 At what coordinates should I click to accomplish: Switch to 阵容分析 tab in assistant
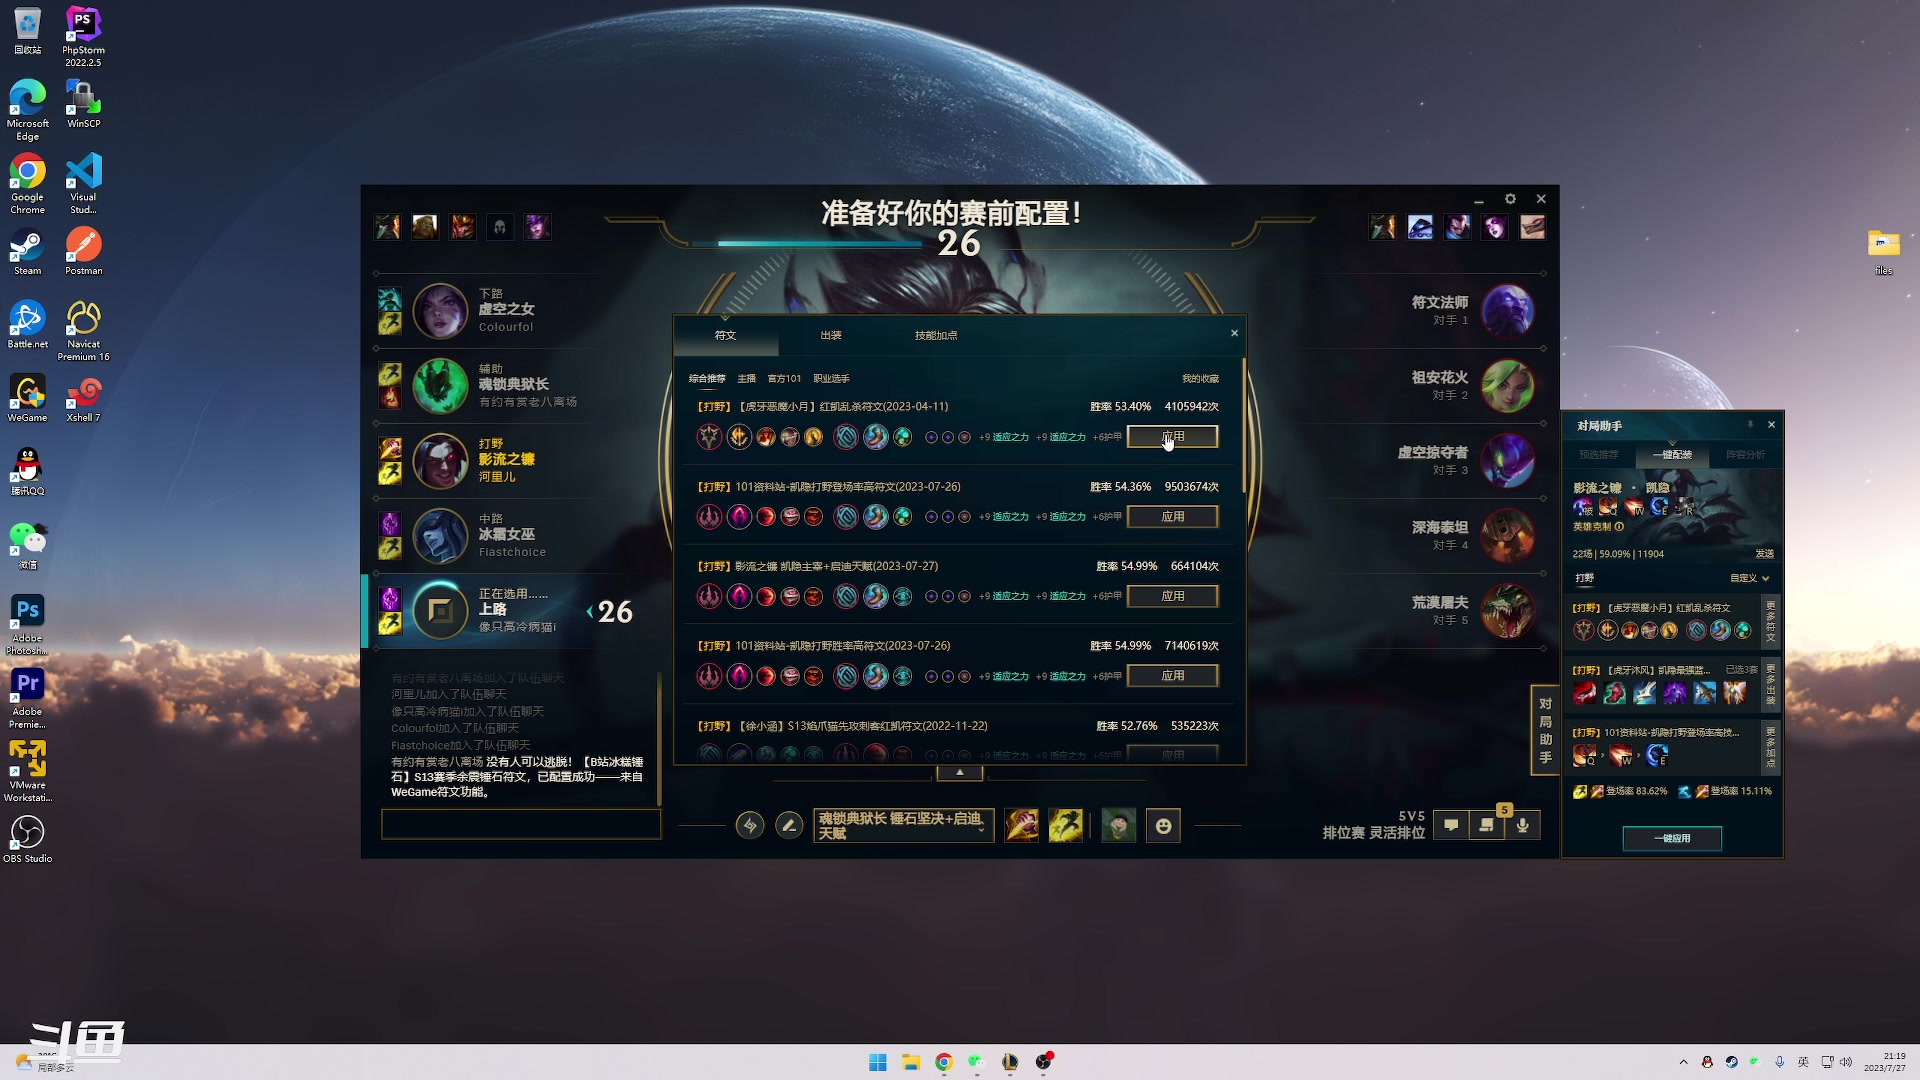1745,455
